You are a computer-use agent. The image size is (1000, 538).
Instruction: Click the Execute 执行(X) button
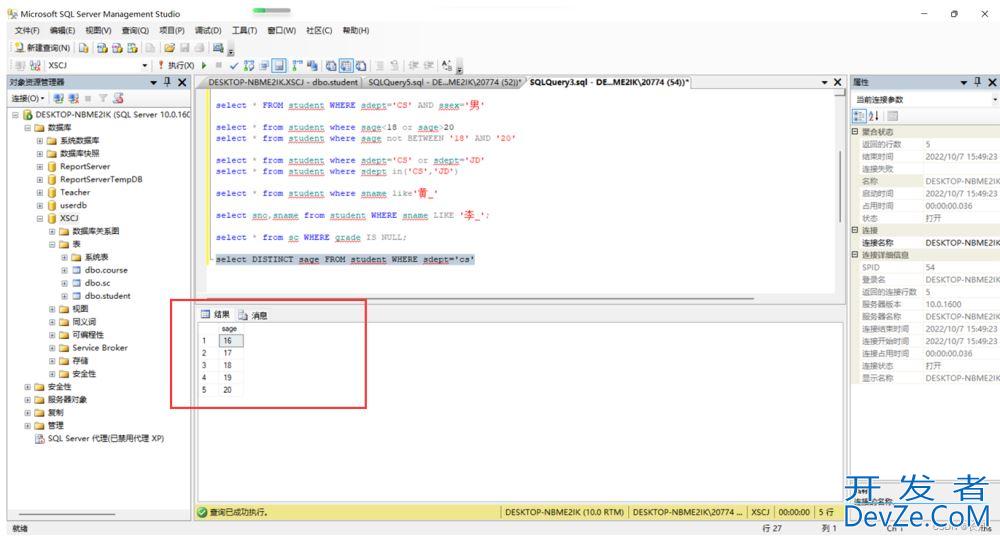pos(177,65)
